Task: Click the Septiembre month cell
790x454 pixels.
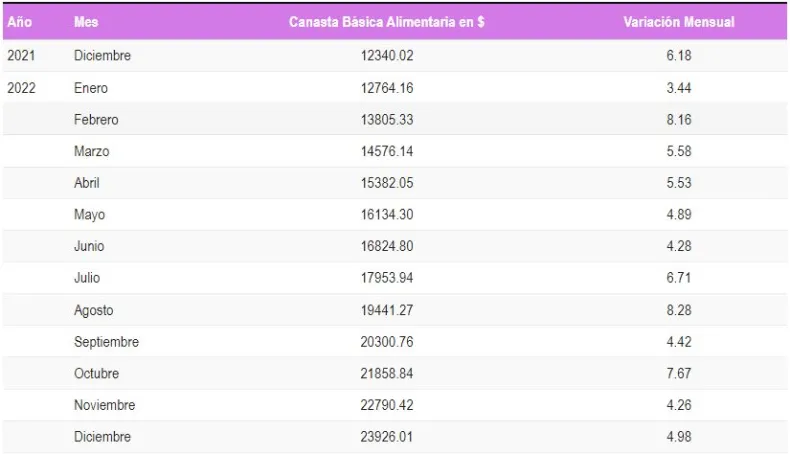Action: [106, 342]
